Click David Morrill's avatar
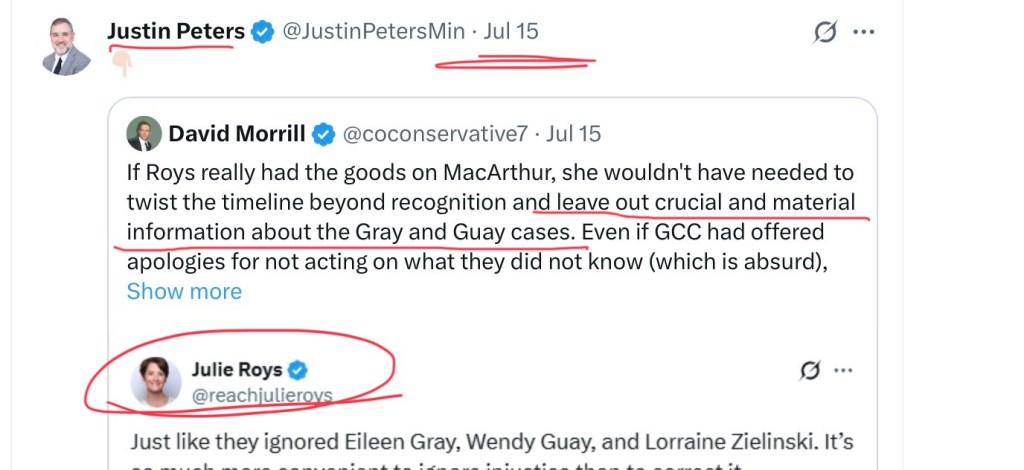The width and height of the screenshot is (1024, 470). [x=143, y=133]
